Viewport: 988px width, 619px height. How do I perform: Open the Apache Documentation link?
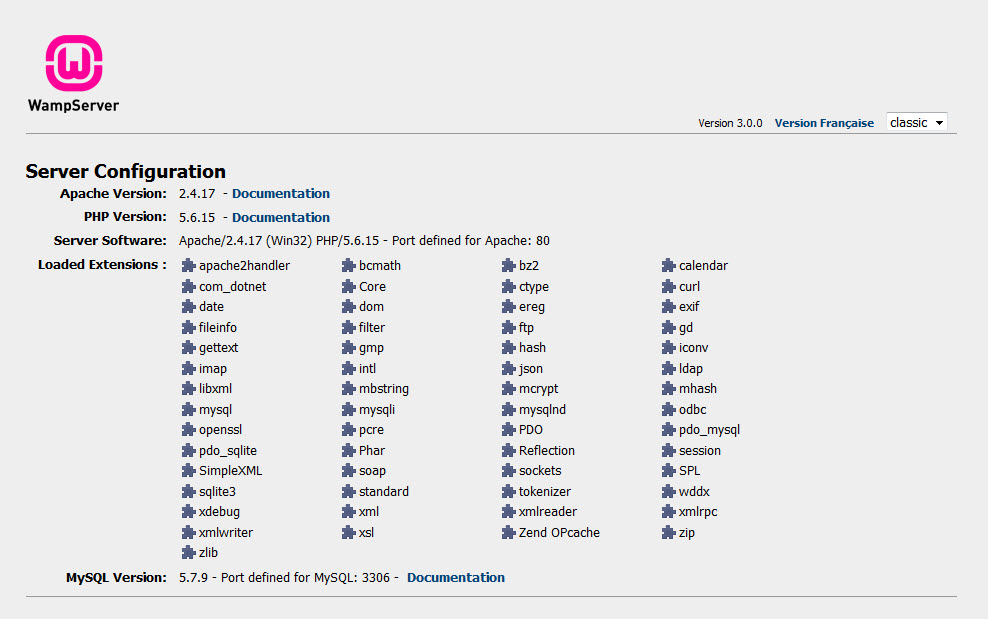(x=280, y=194)
